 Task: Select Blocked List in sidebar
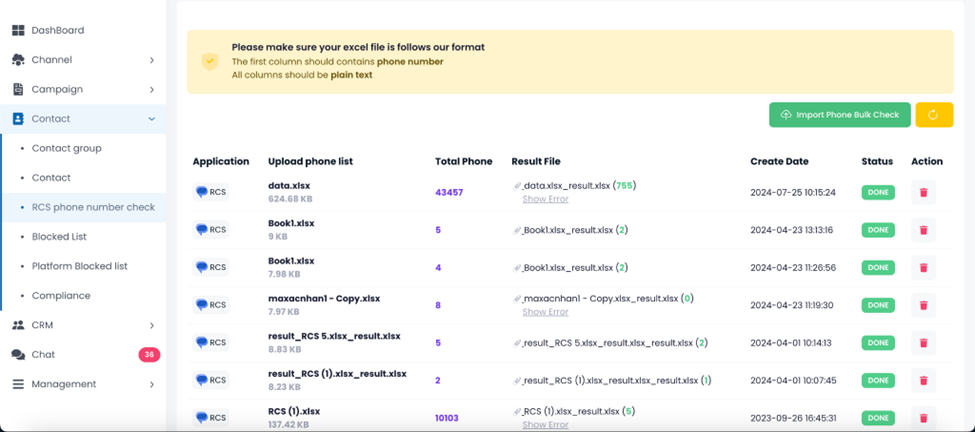59,237
